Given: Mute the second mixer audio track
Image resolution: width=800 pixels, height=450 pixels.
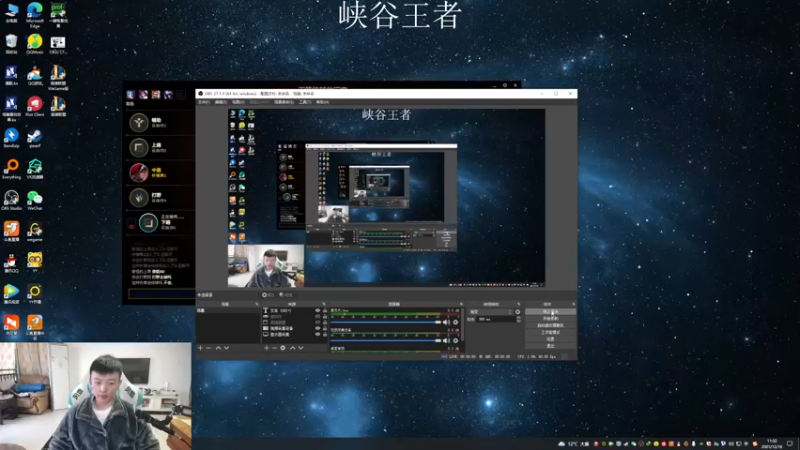Looking at the screenshot, I should coord(446,341).
